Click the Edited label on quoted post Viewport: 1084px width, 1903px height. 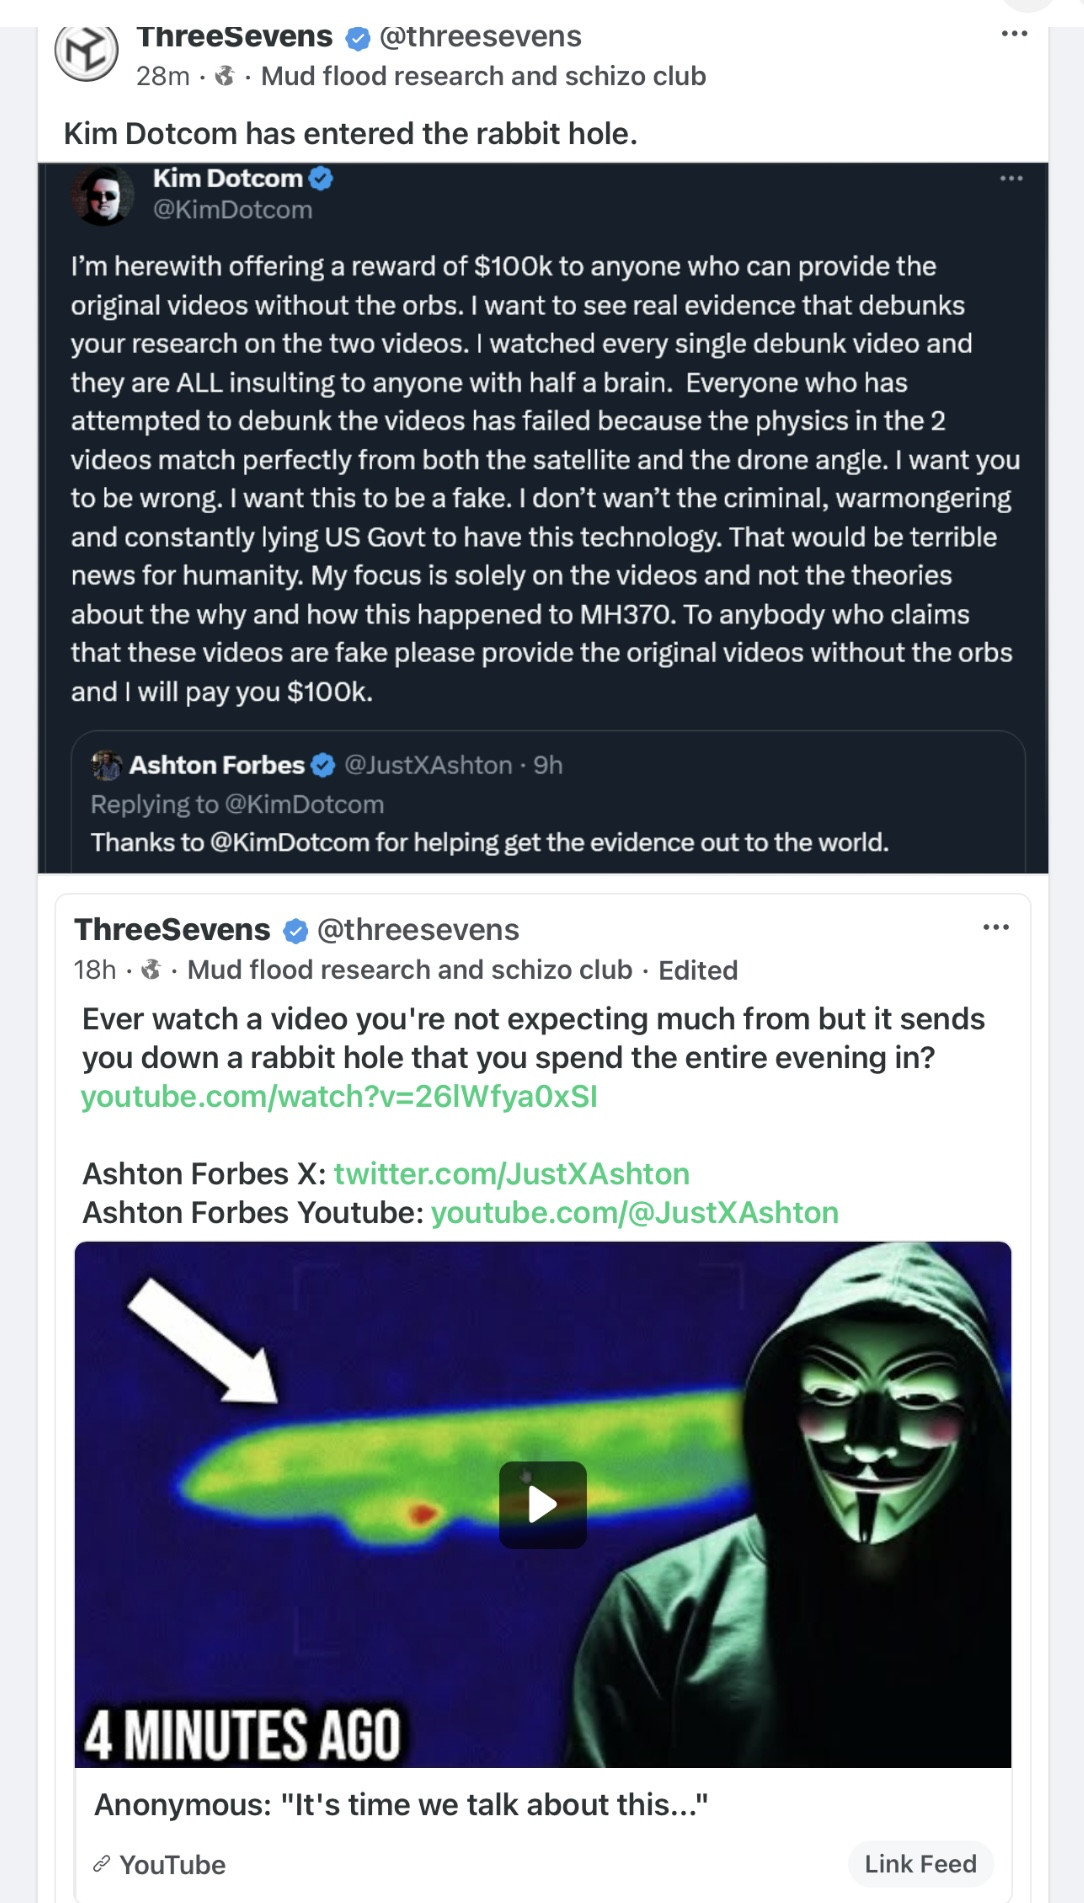tap(698, 970)
